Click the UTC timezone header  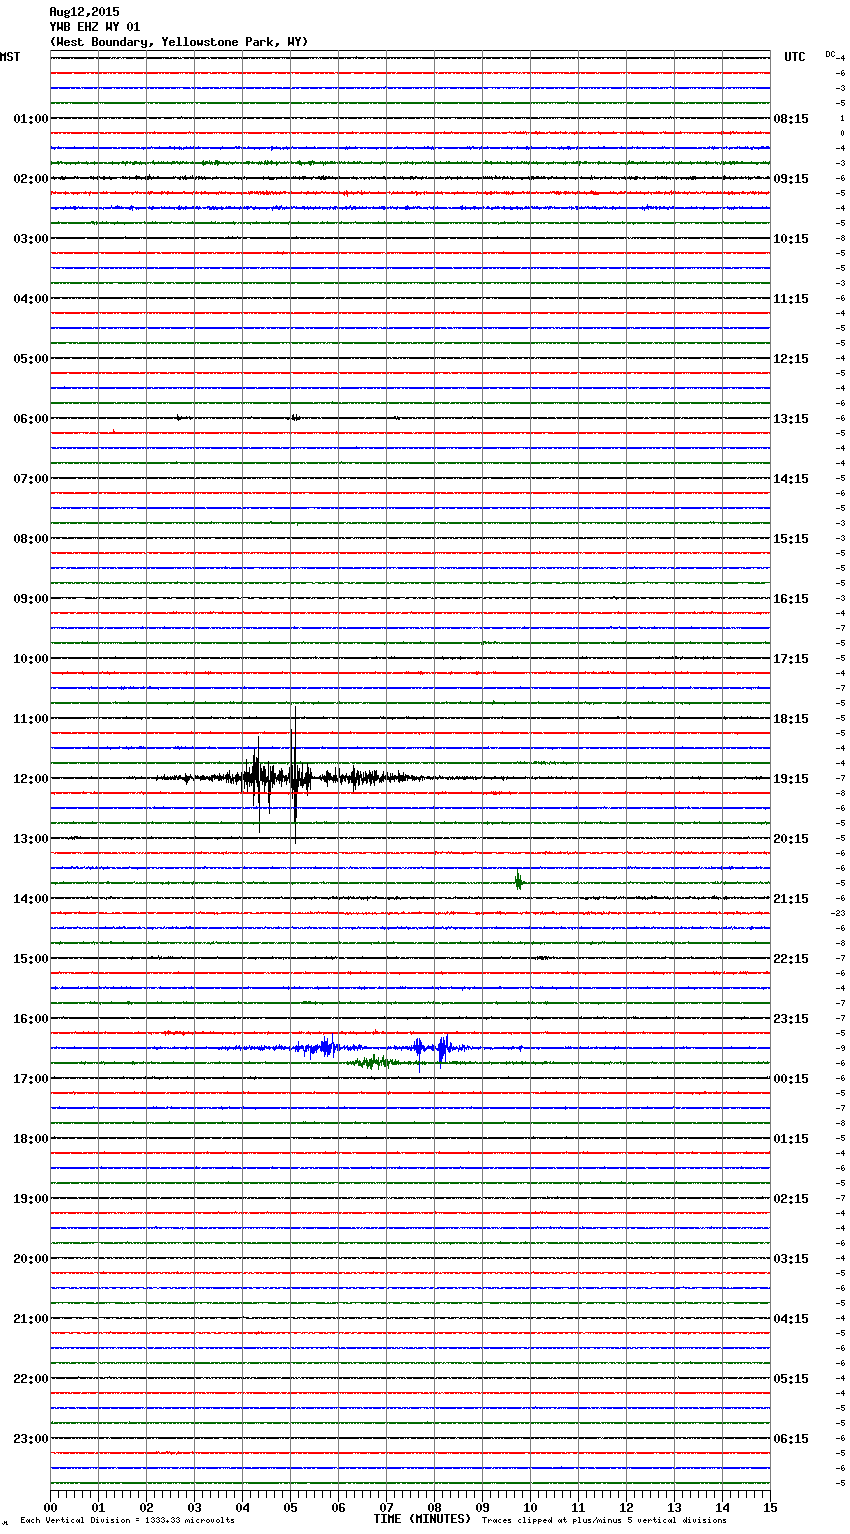[794, 57]
